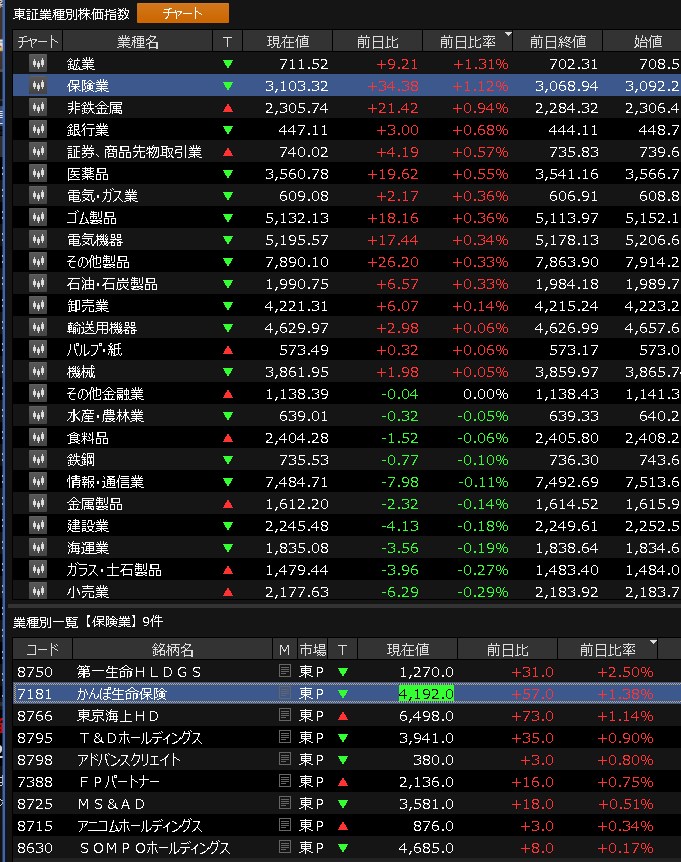Viewport: 681px width, 862px height.
Task: Open chart icon for 鉱業 row
Action: pyautogui.click(x=38, y=64)
